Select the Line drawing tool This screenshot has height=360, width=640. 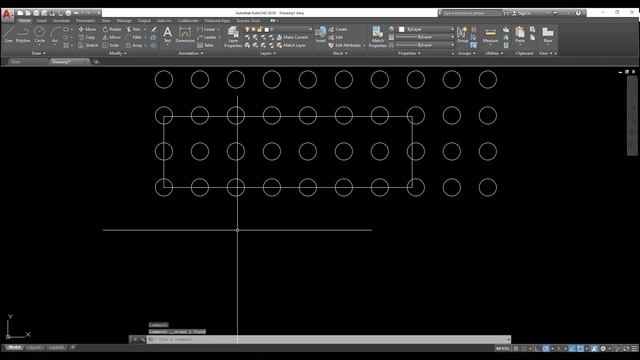coord(9,35)
